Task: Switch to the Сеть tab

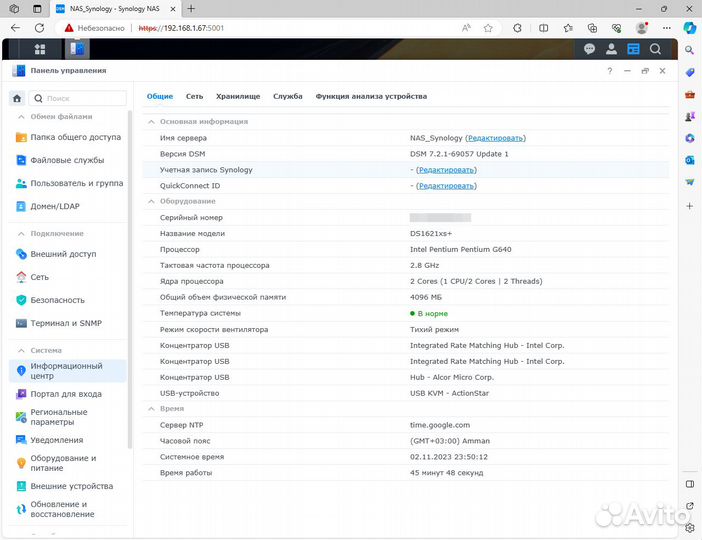Action: 194,96
